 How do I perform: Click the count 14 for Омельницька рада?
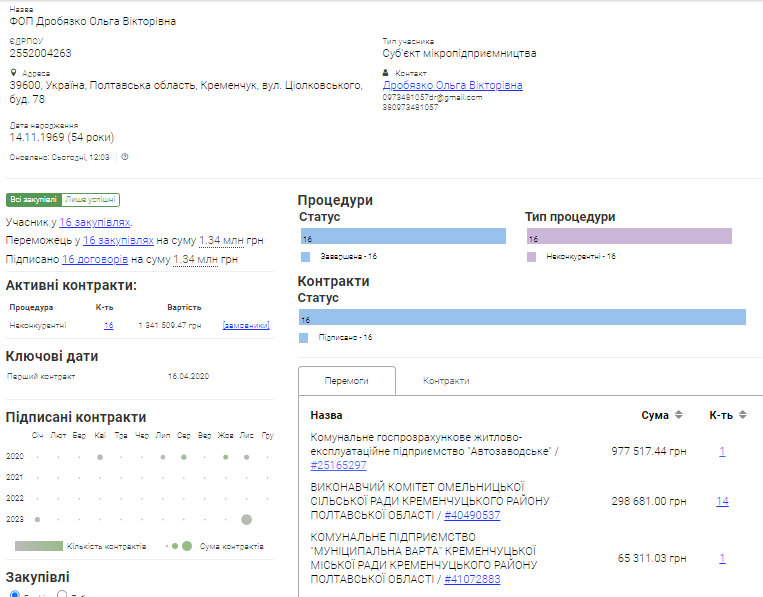[x=722, y=501]
